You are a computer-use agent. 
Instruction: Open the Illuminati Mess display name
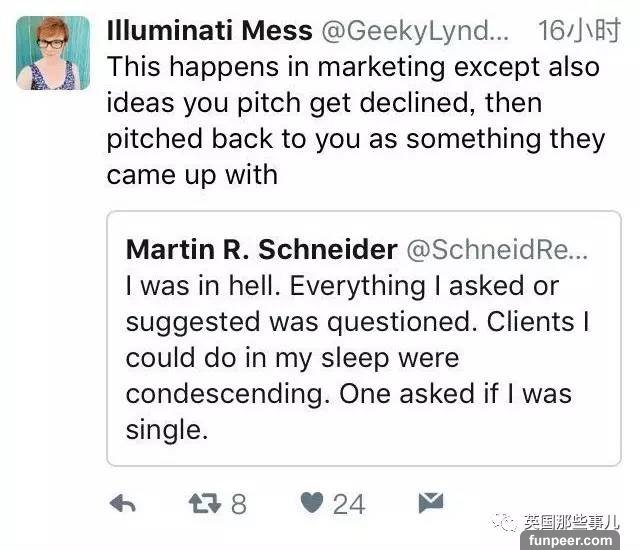pyautogui.click(x=209, y=31)
